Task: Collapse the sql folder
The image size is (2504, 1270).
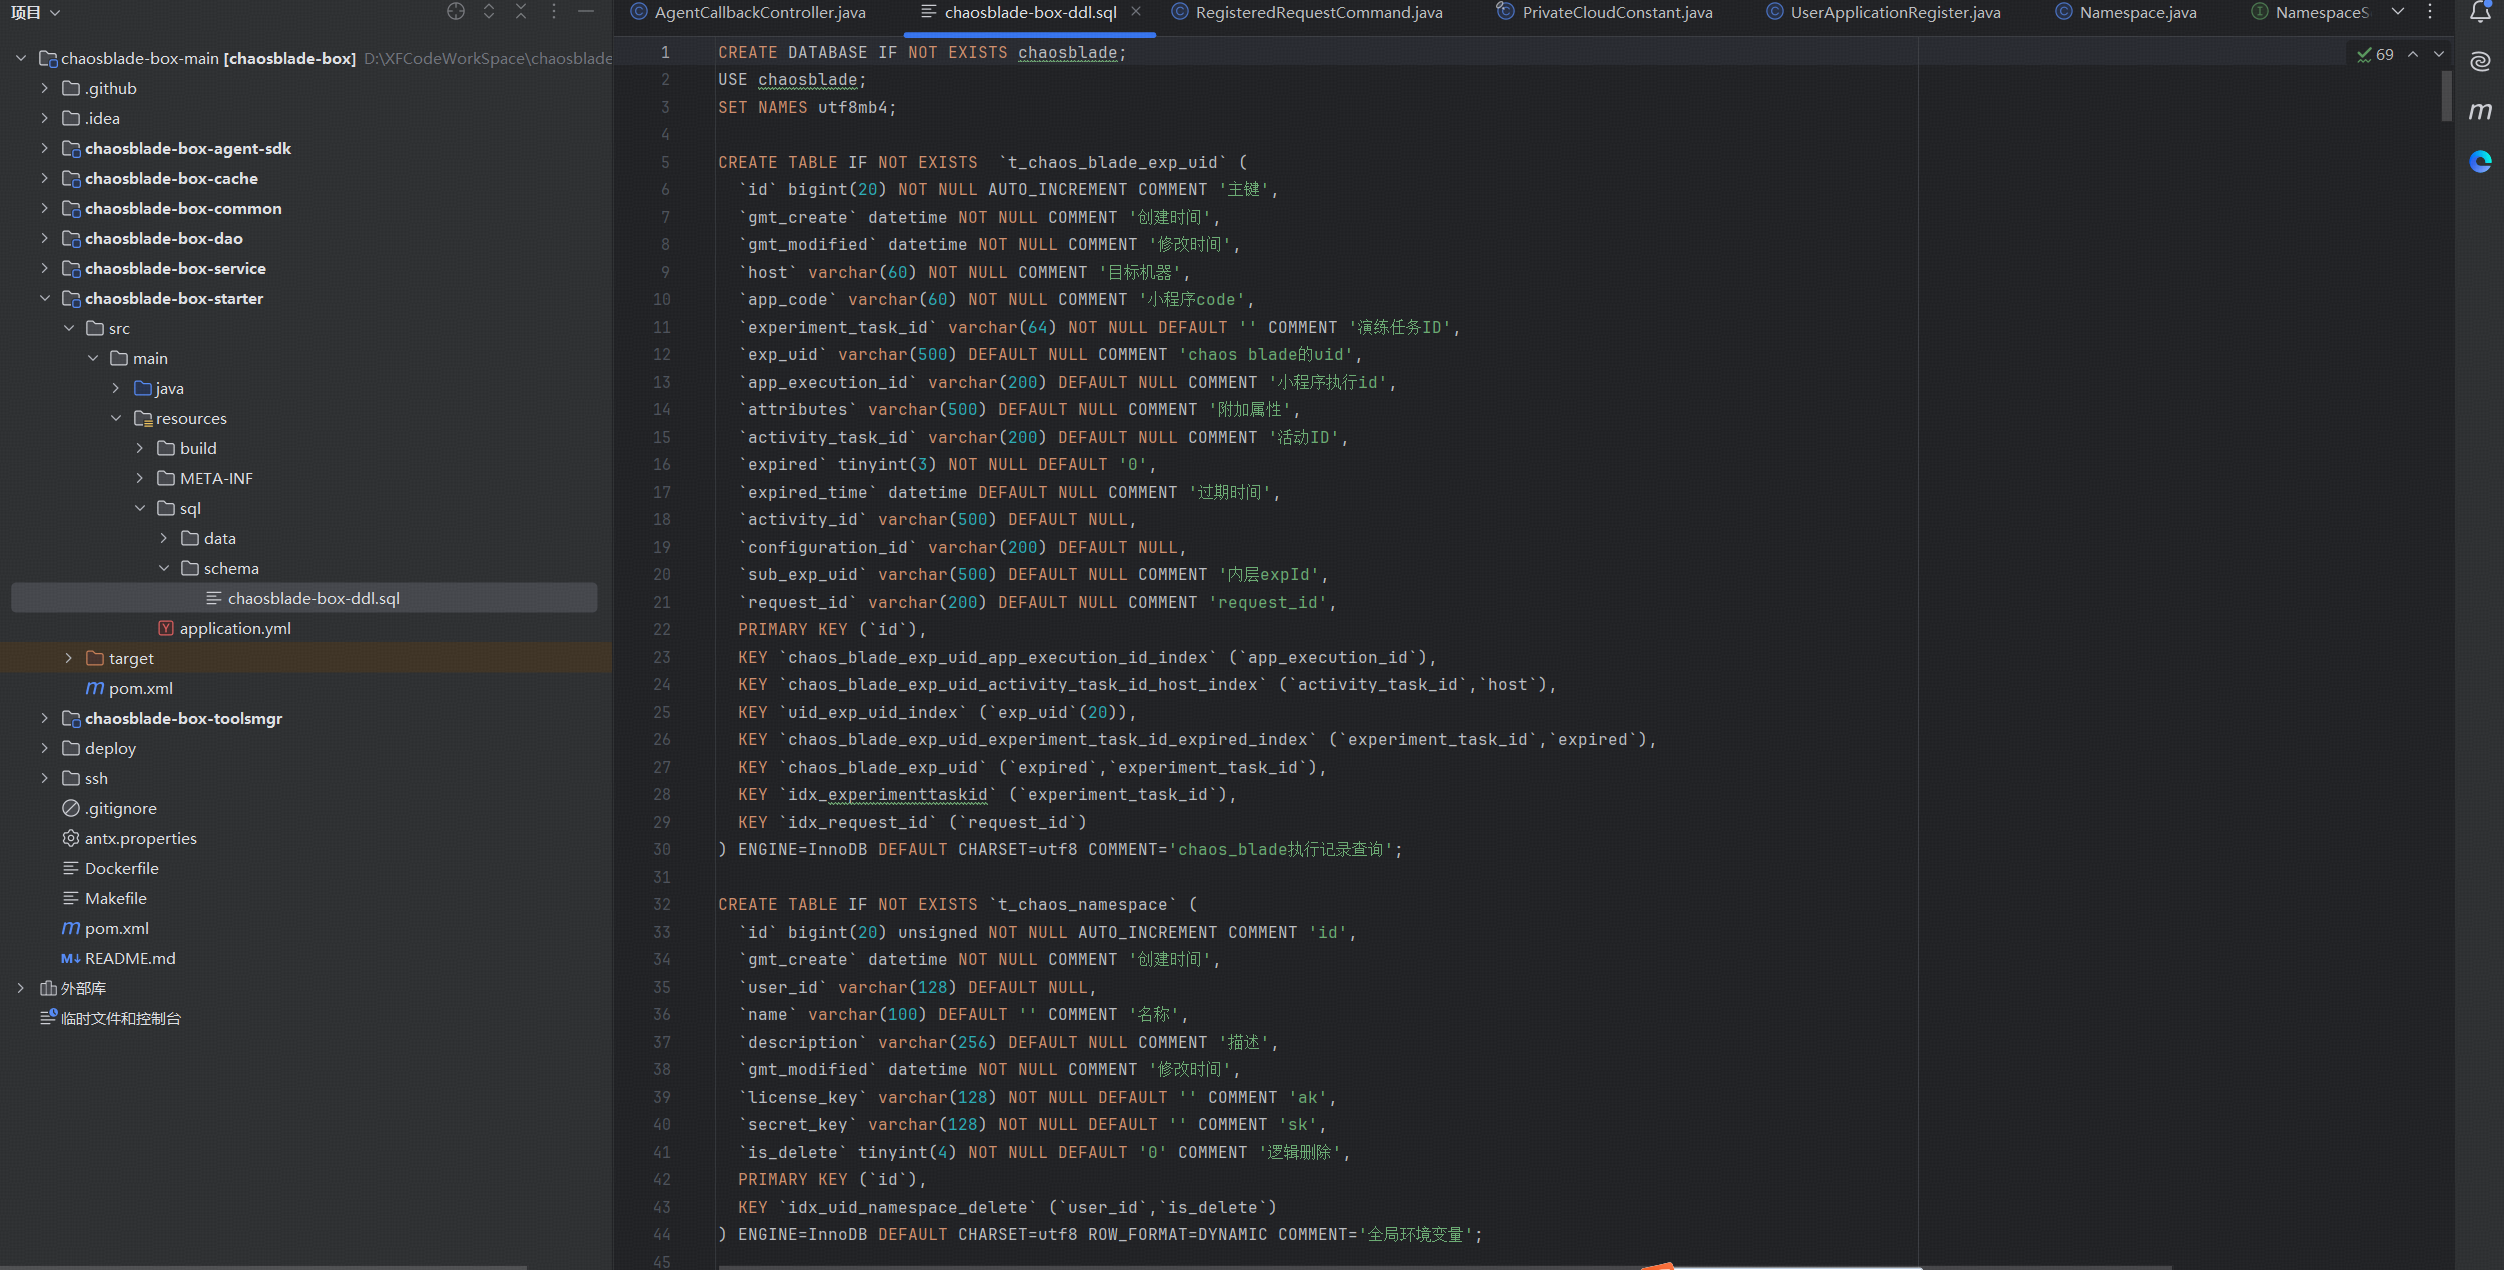Action: pos(140,508)
